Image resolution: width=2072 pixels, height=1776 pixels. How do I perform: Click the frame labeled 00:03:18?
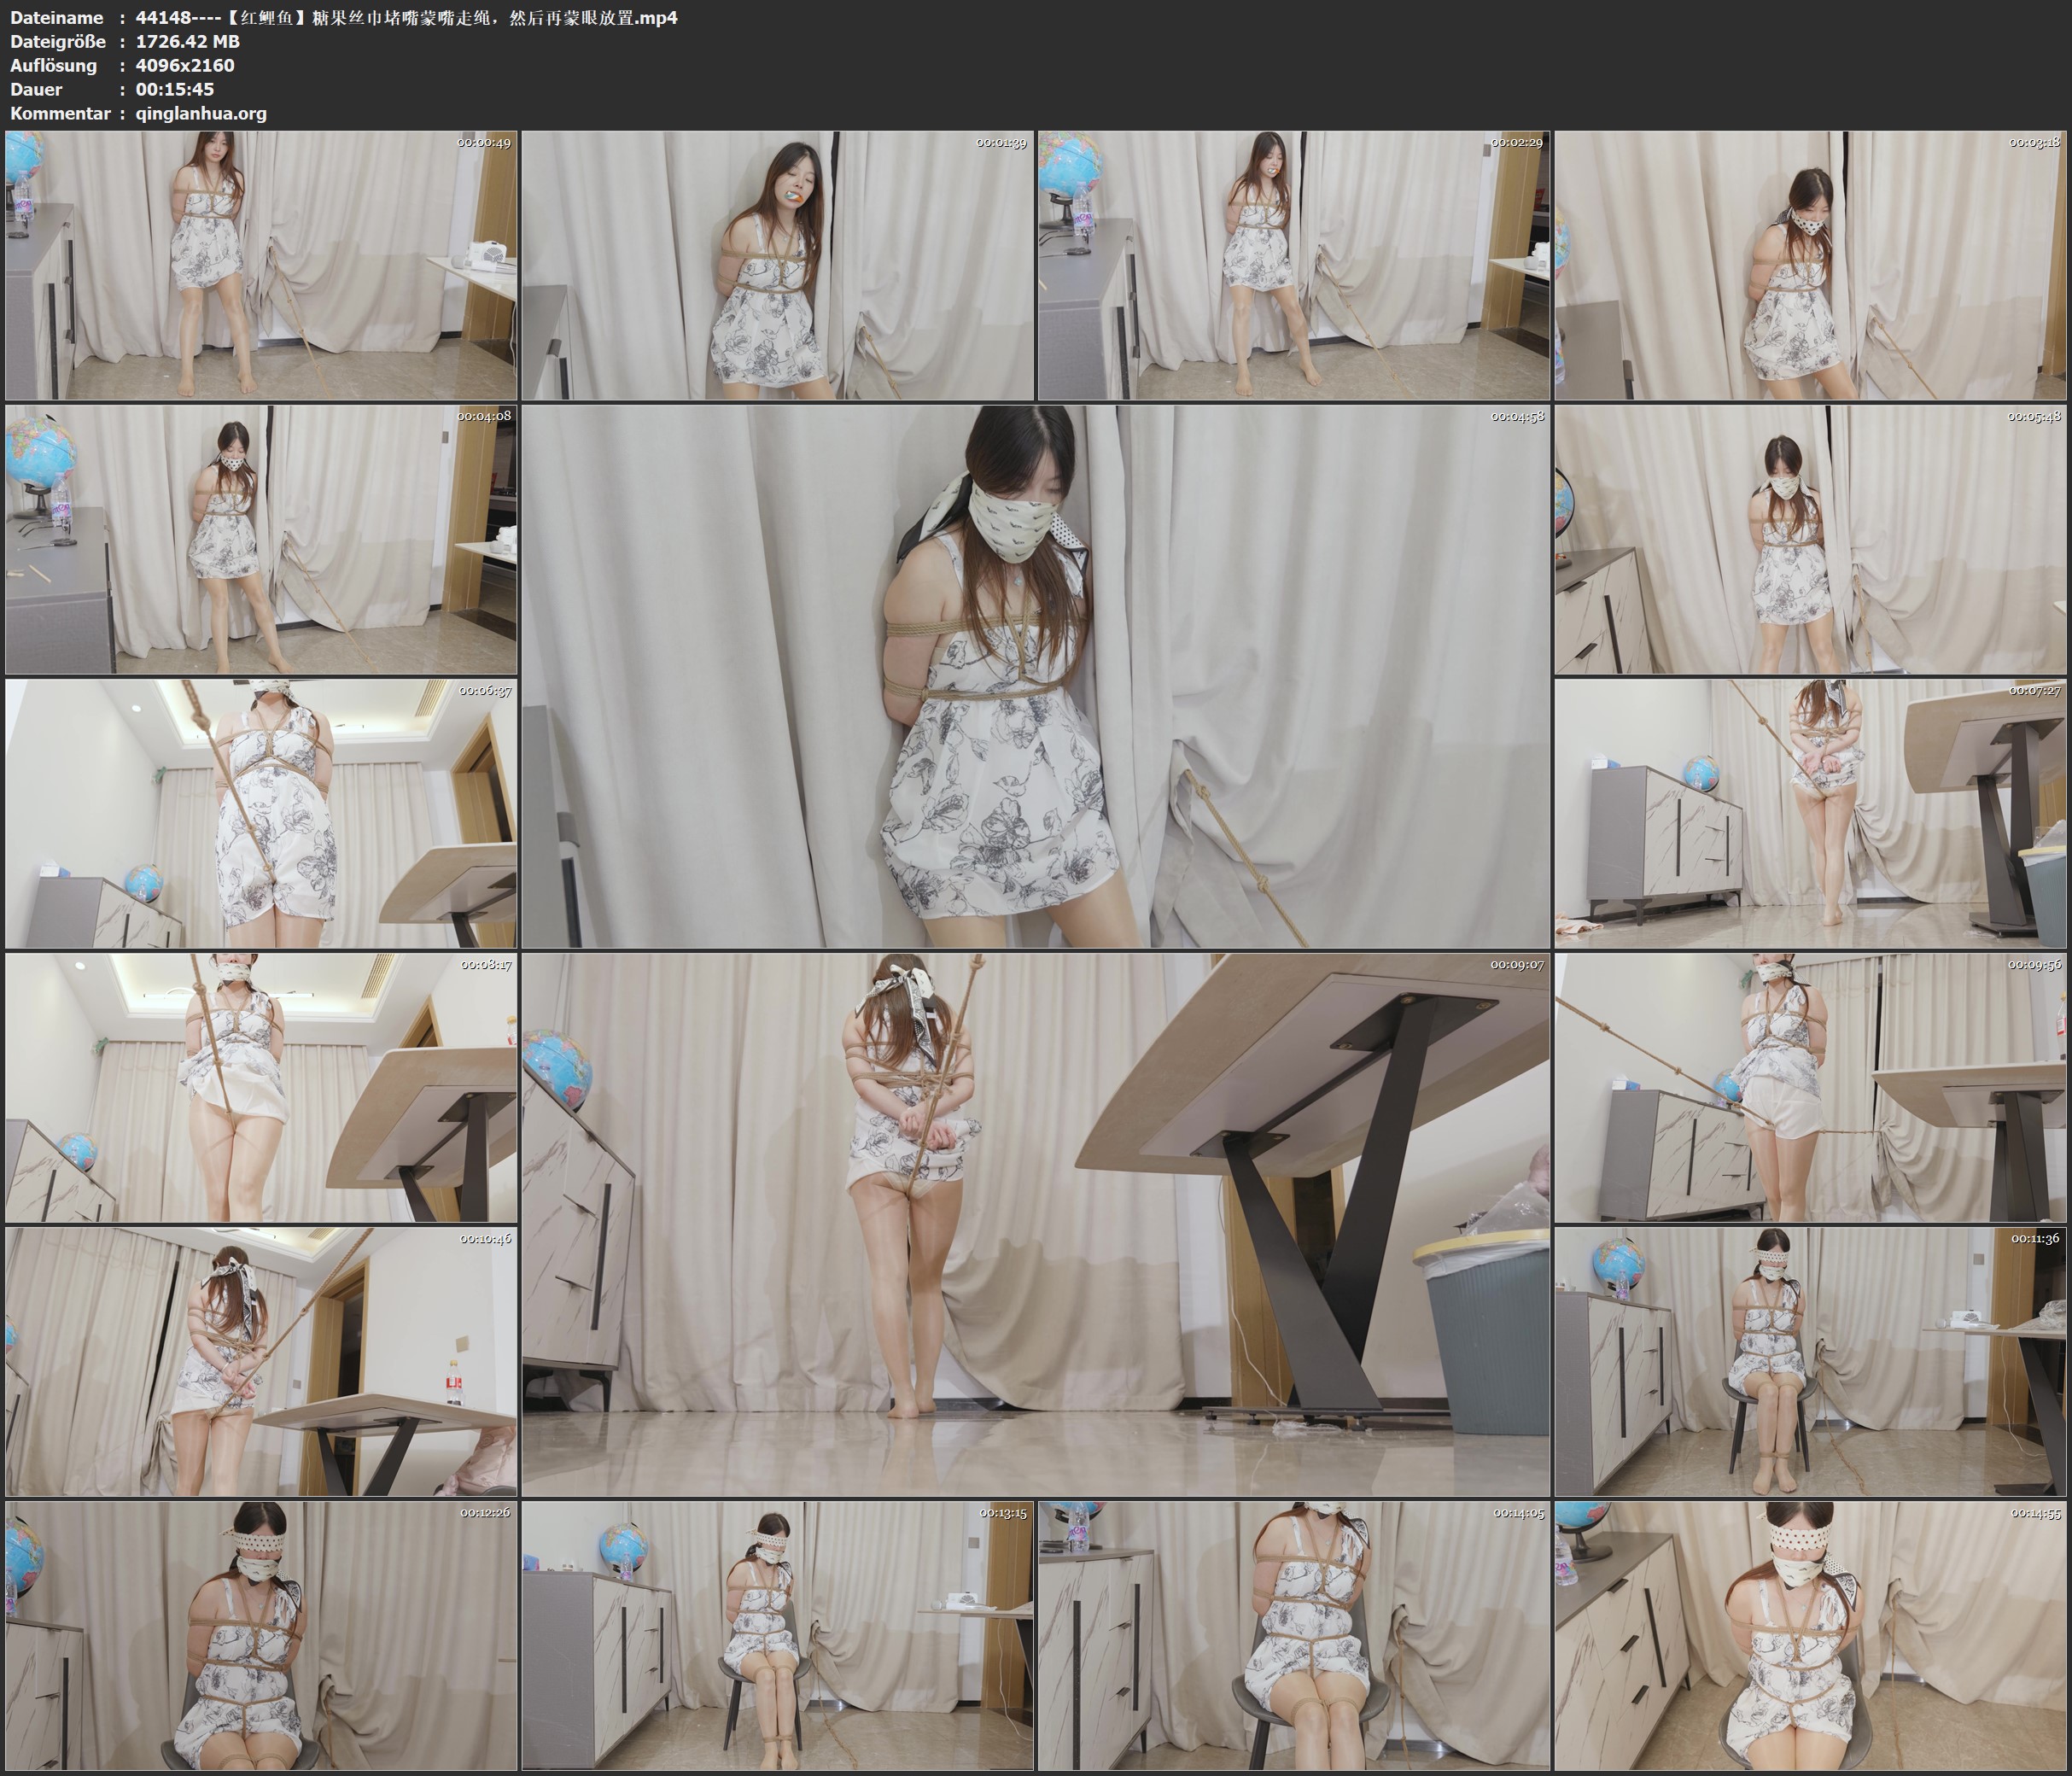[x=1811, y=266]
